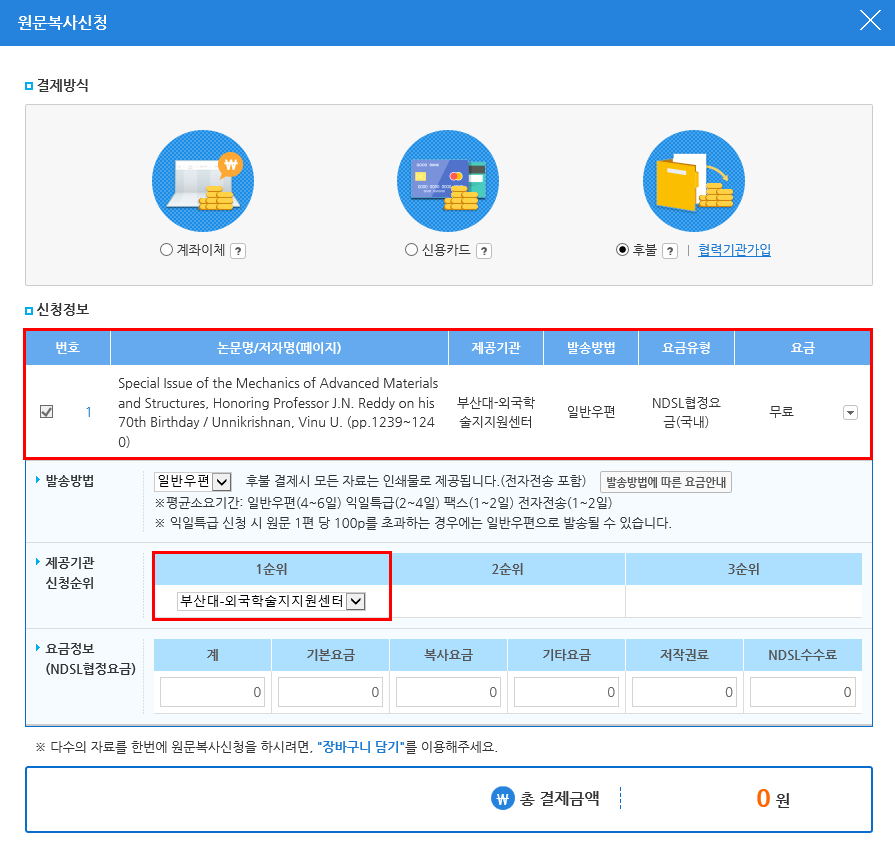
Task: Open 1순위 provider 부산대 dropdown
Action: point(271,601)
